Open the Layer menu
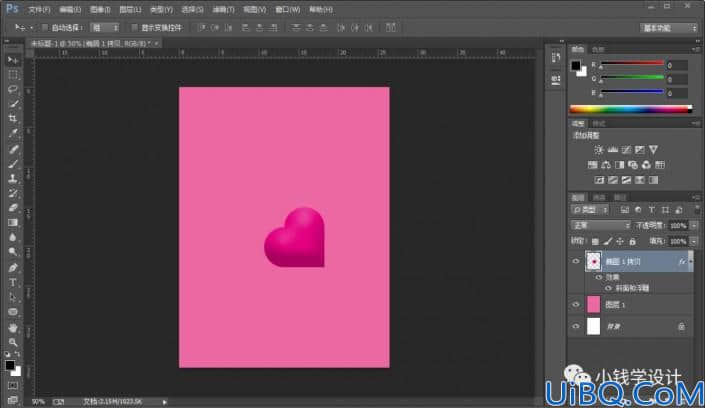 pyautogui.click(x=130, y=9)
